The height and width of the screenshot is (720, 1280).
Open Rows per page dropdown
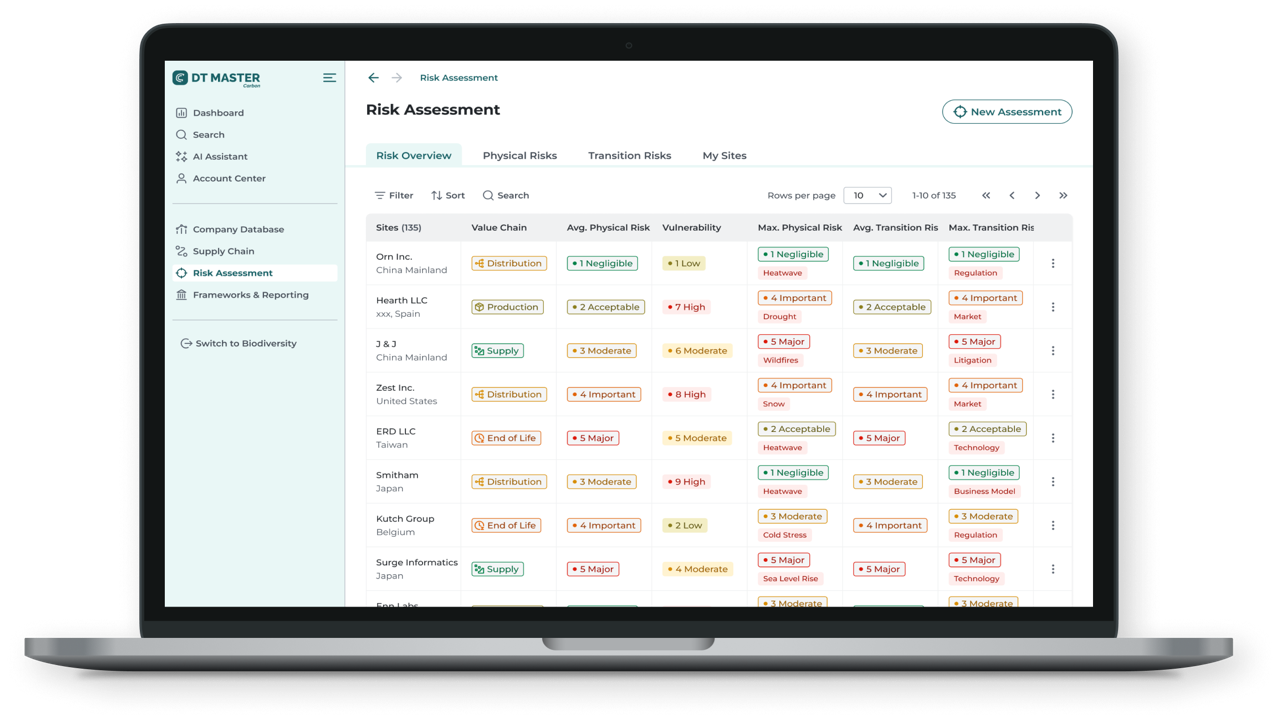click(x=867, y=196)
